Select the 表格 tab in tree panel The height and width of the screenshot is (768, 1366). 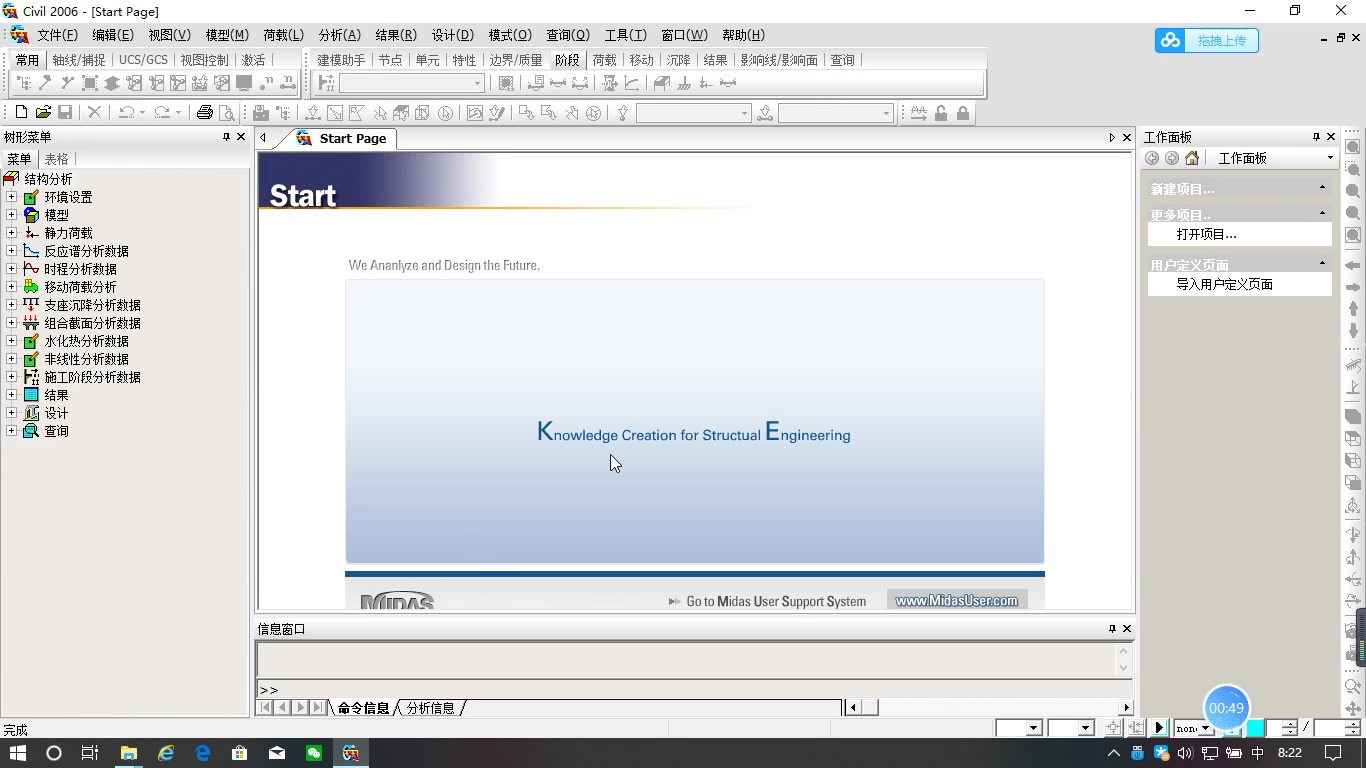pos(56,159)
